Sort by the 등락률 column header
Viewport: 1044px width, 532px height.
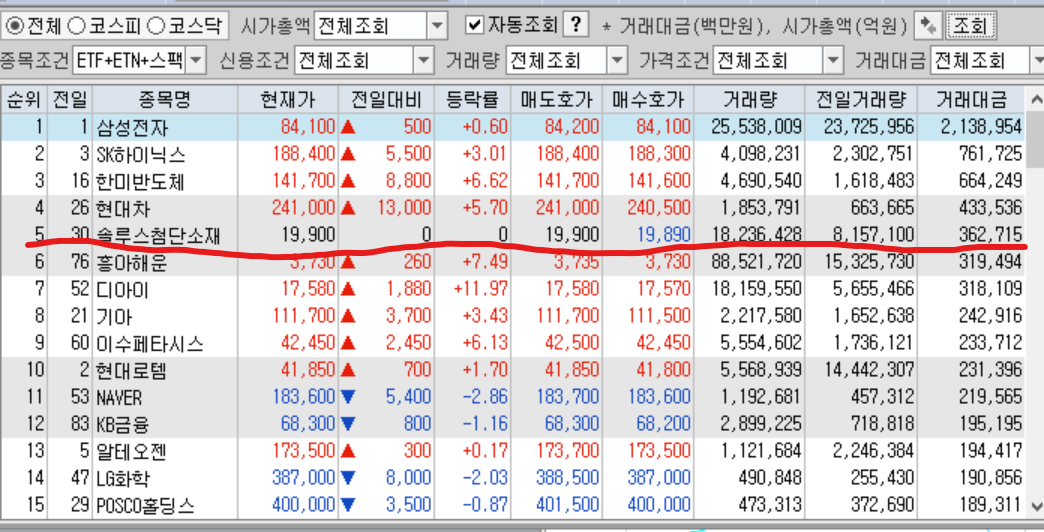473,100
